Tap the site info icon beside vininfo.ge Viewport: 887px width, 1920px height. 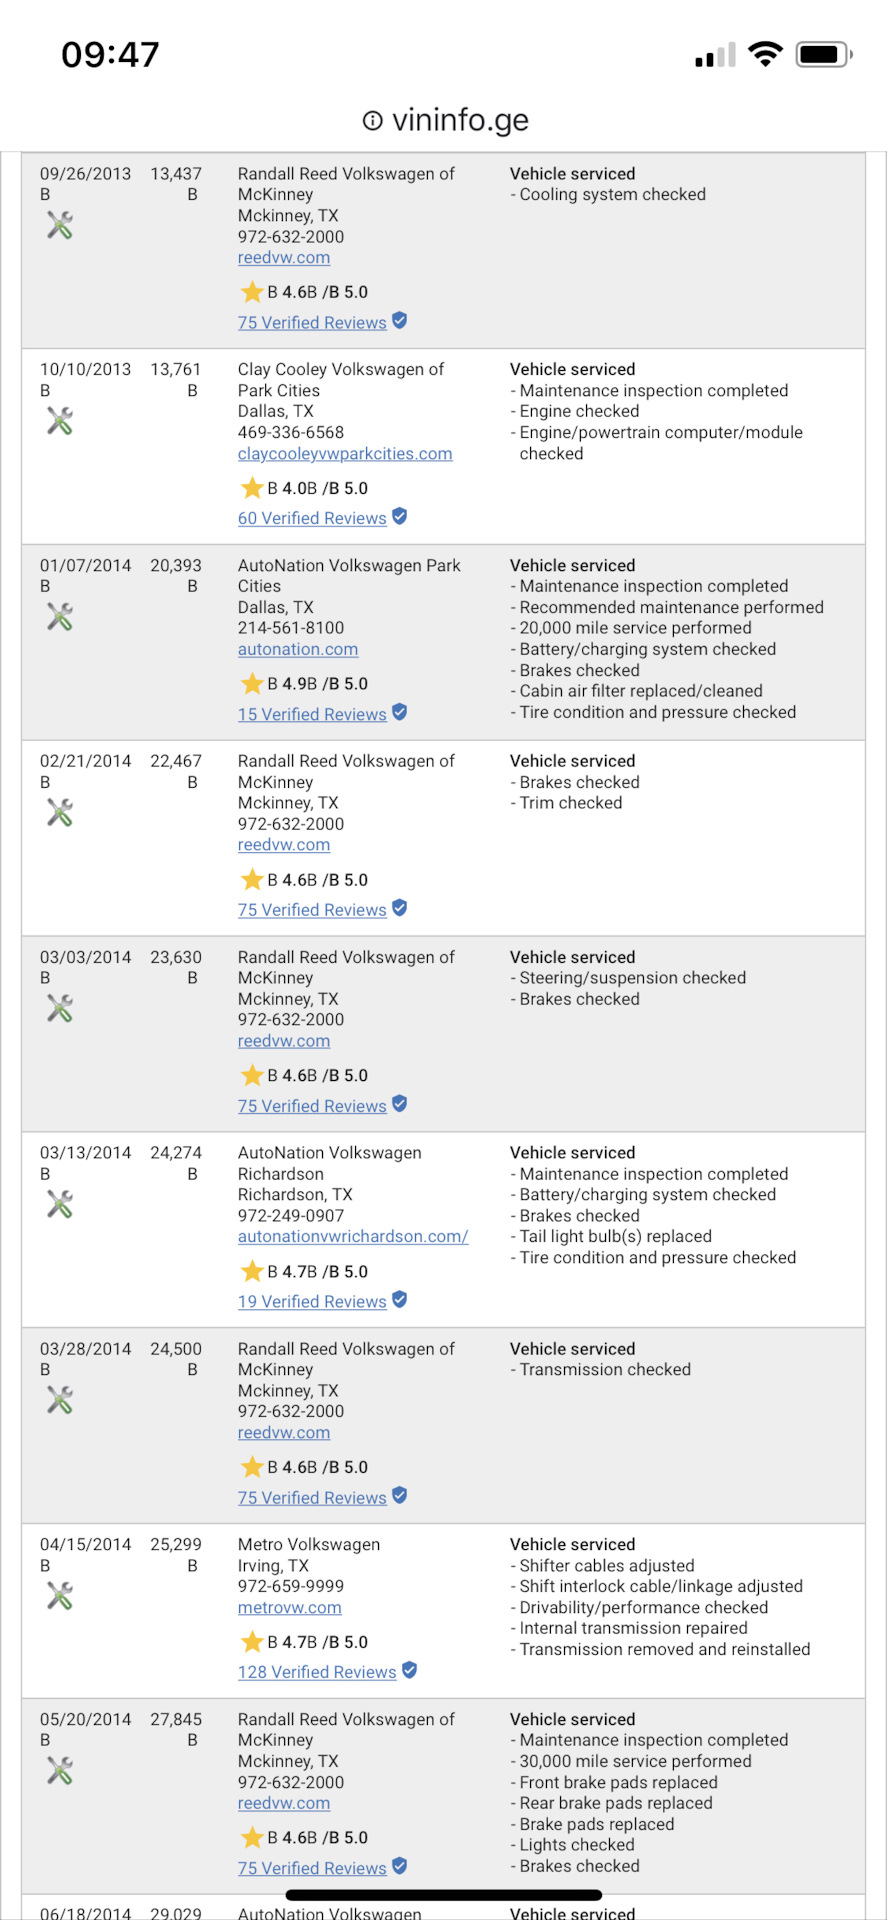click(x=373, y=121)
